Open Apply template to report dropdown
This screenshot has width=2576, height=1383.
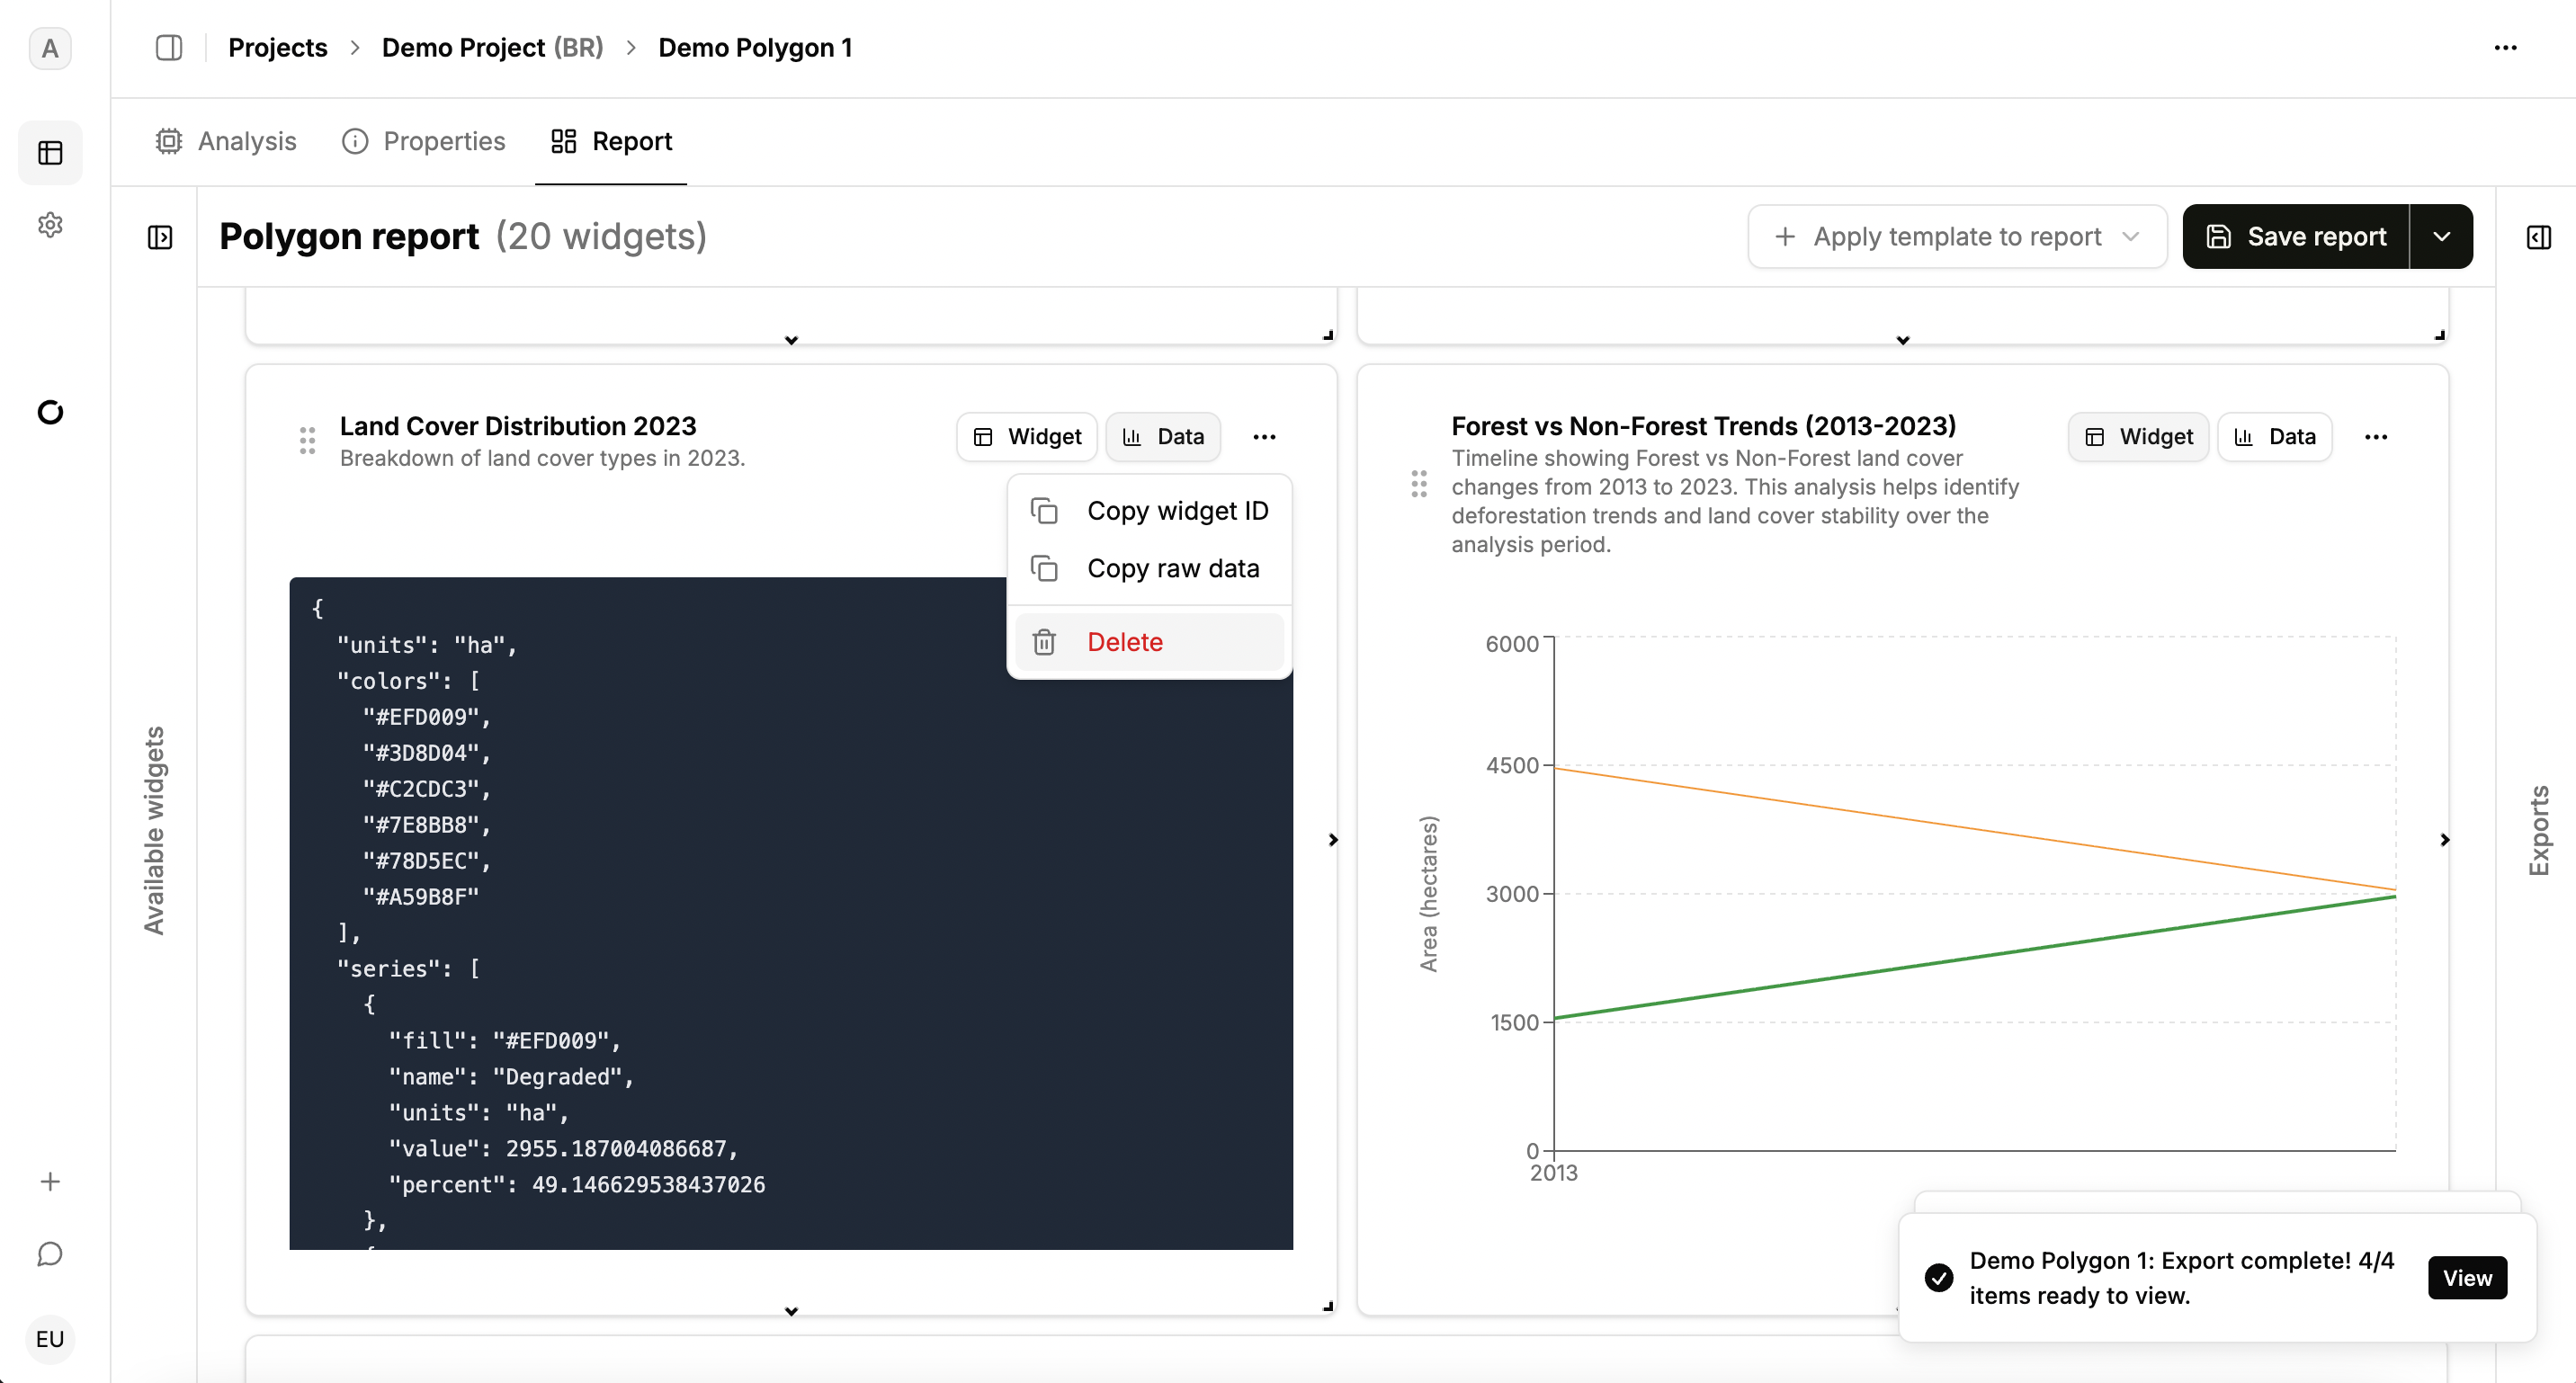click(x=1957, y=237)
